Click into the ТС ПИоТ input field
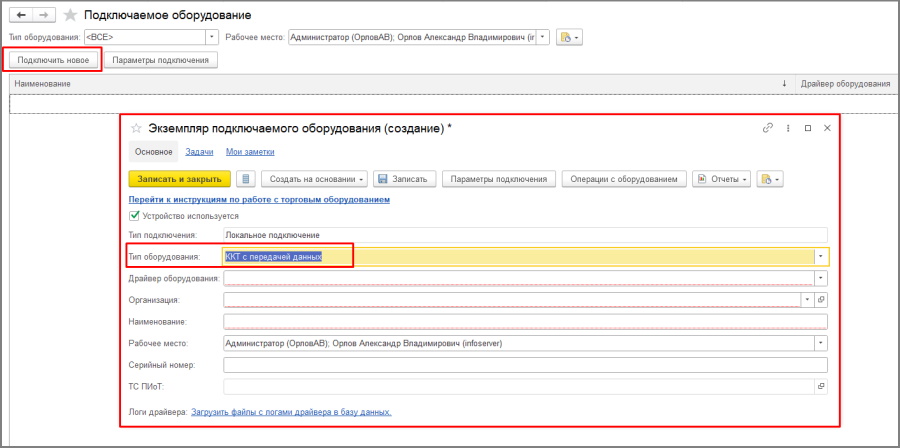Image resolution: width=900 pixels, height=448 pixels. (519, 387)
